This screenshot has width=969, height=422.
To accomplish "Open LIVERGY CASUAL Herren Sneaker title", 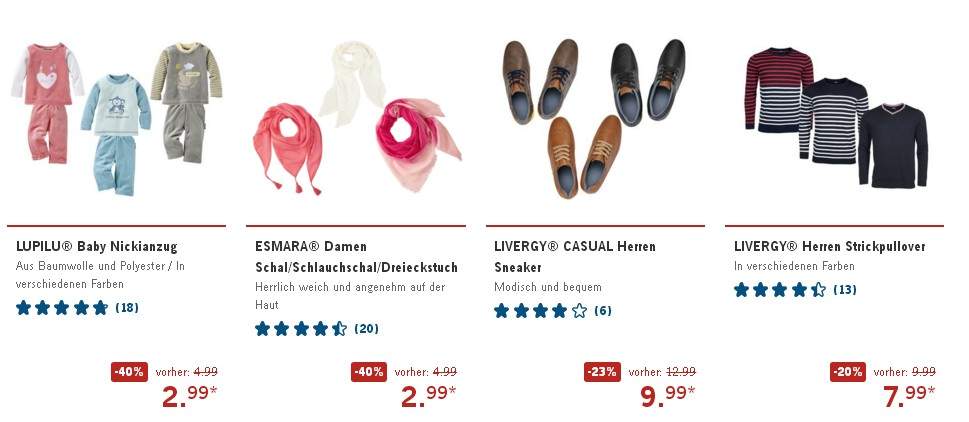I will point(575,256).
